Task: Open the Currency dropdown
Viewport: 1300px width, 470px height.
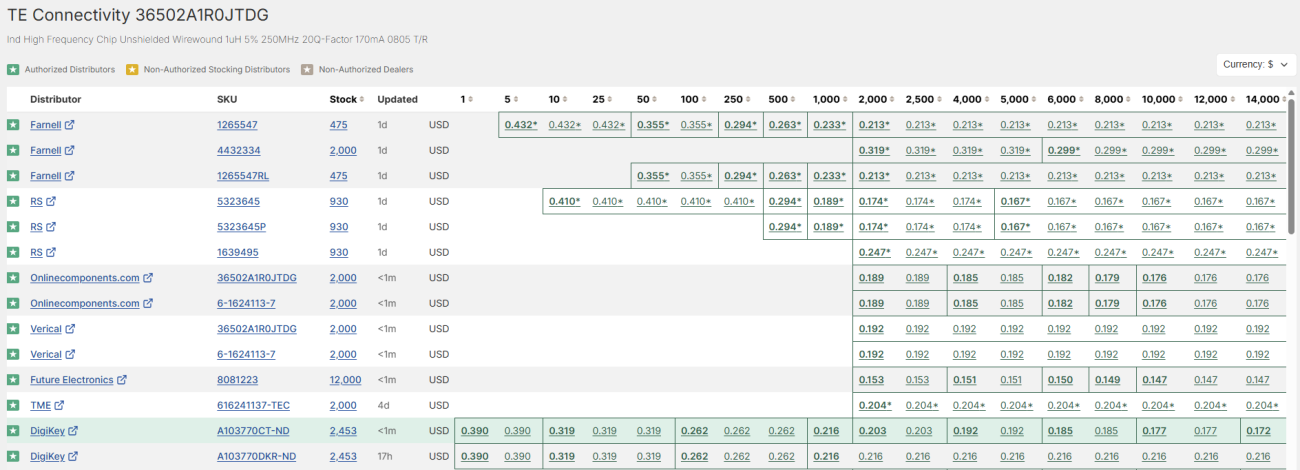Action: (1255, 64)
